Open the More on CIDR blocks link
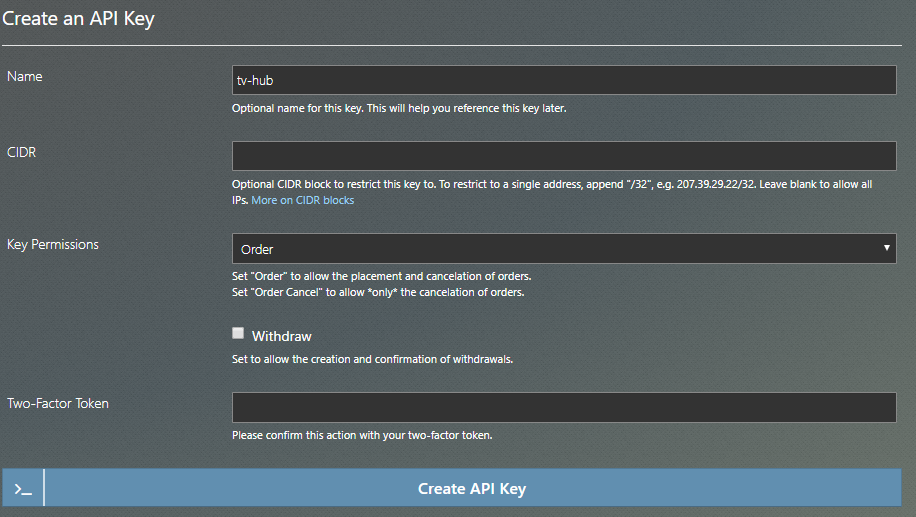This screenshot has height=517, width=916. coord(303,200)
